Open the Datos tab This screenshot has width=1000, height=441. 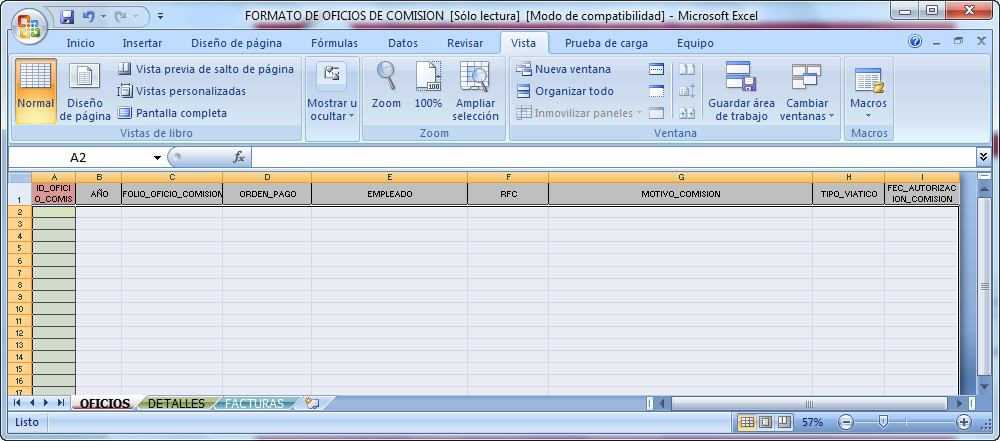pyautogui.click(x=403, y=43)
